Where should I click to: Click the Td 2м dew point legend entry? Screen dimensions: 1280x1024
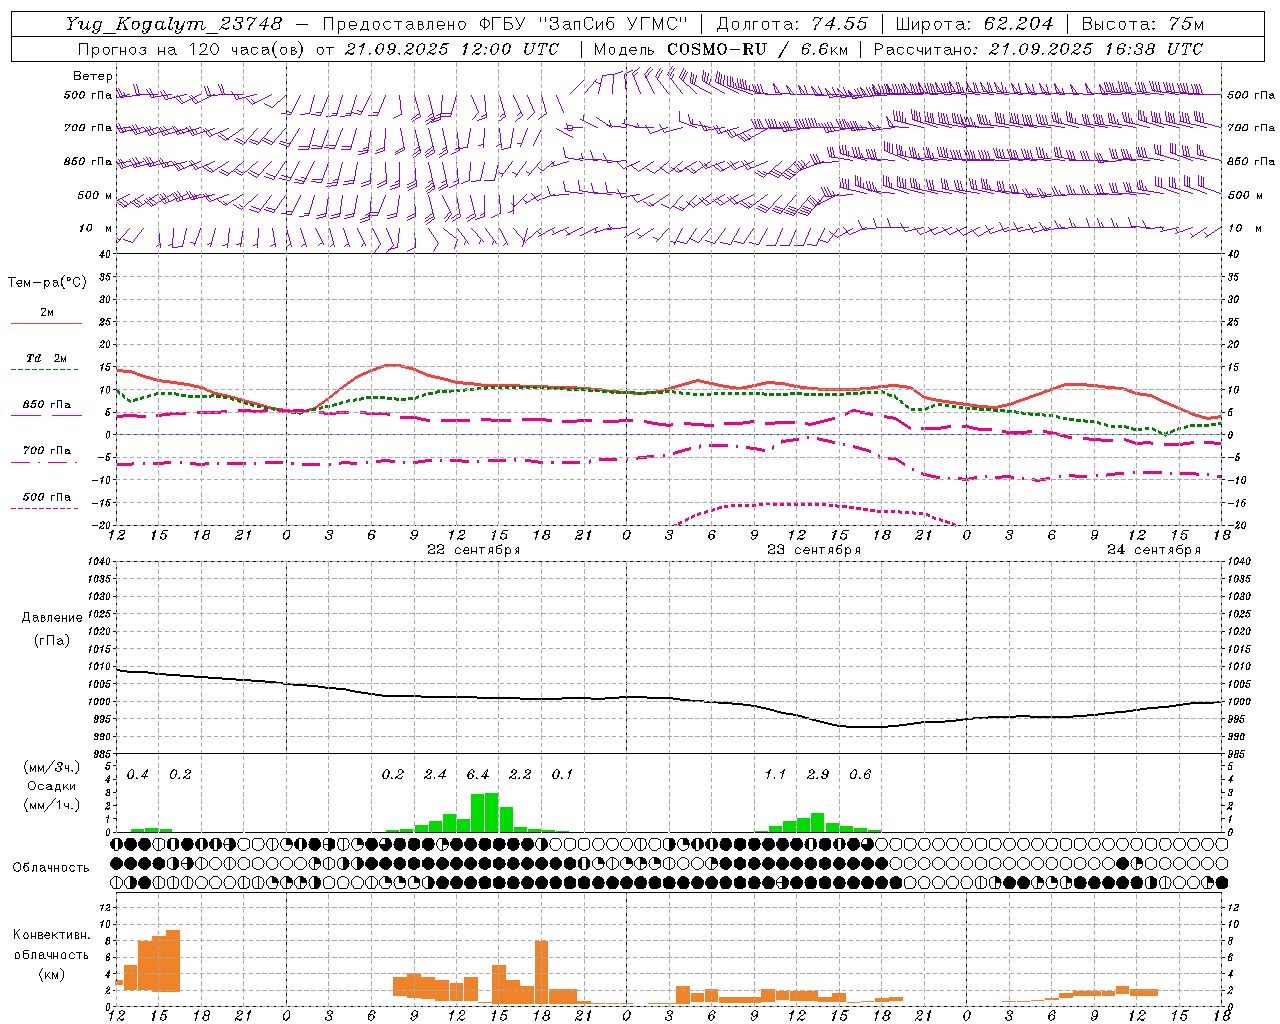point(46,358)
